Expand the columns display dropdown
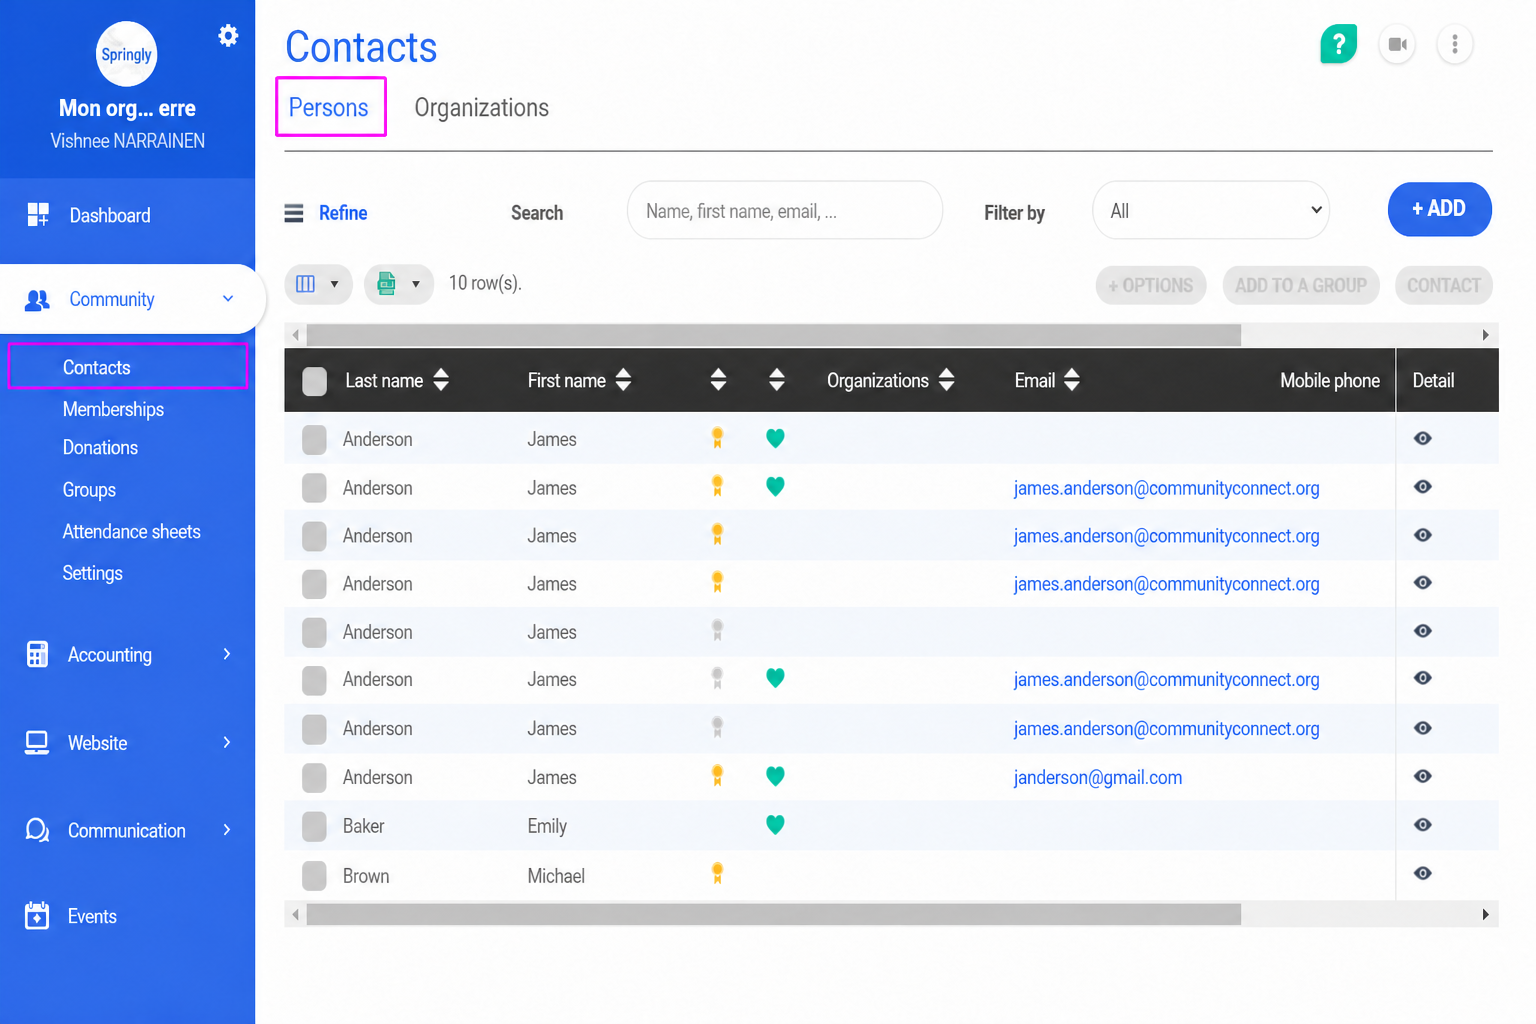This screenshot has height=1024, width=1536. click(x=318, y=284)
